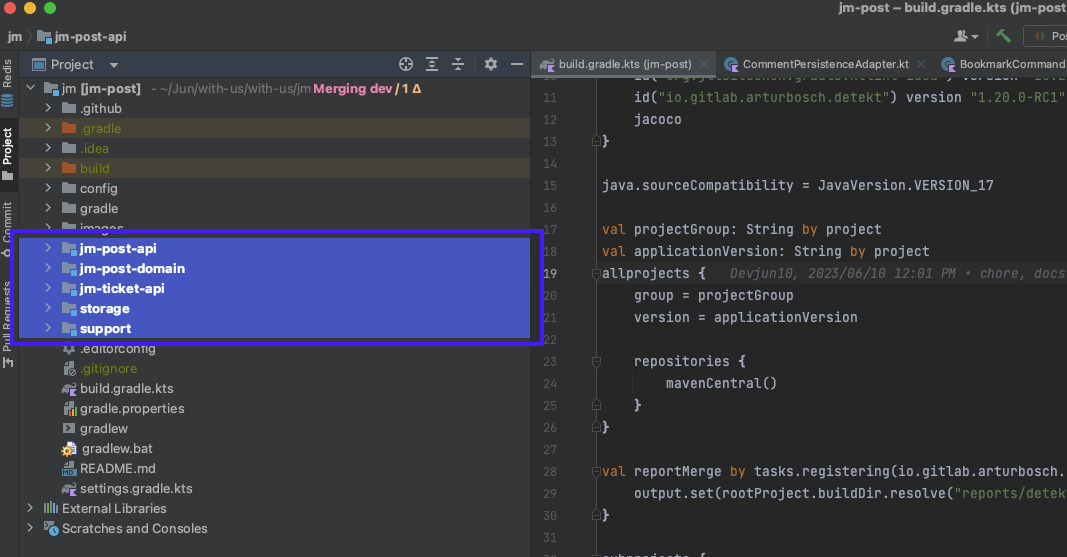
Task: Click gutter line number 15
Action: [550, 186]
